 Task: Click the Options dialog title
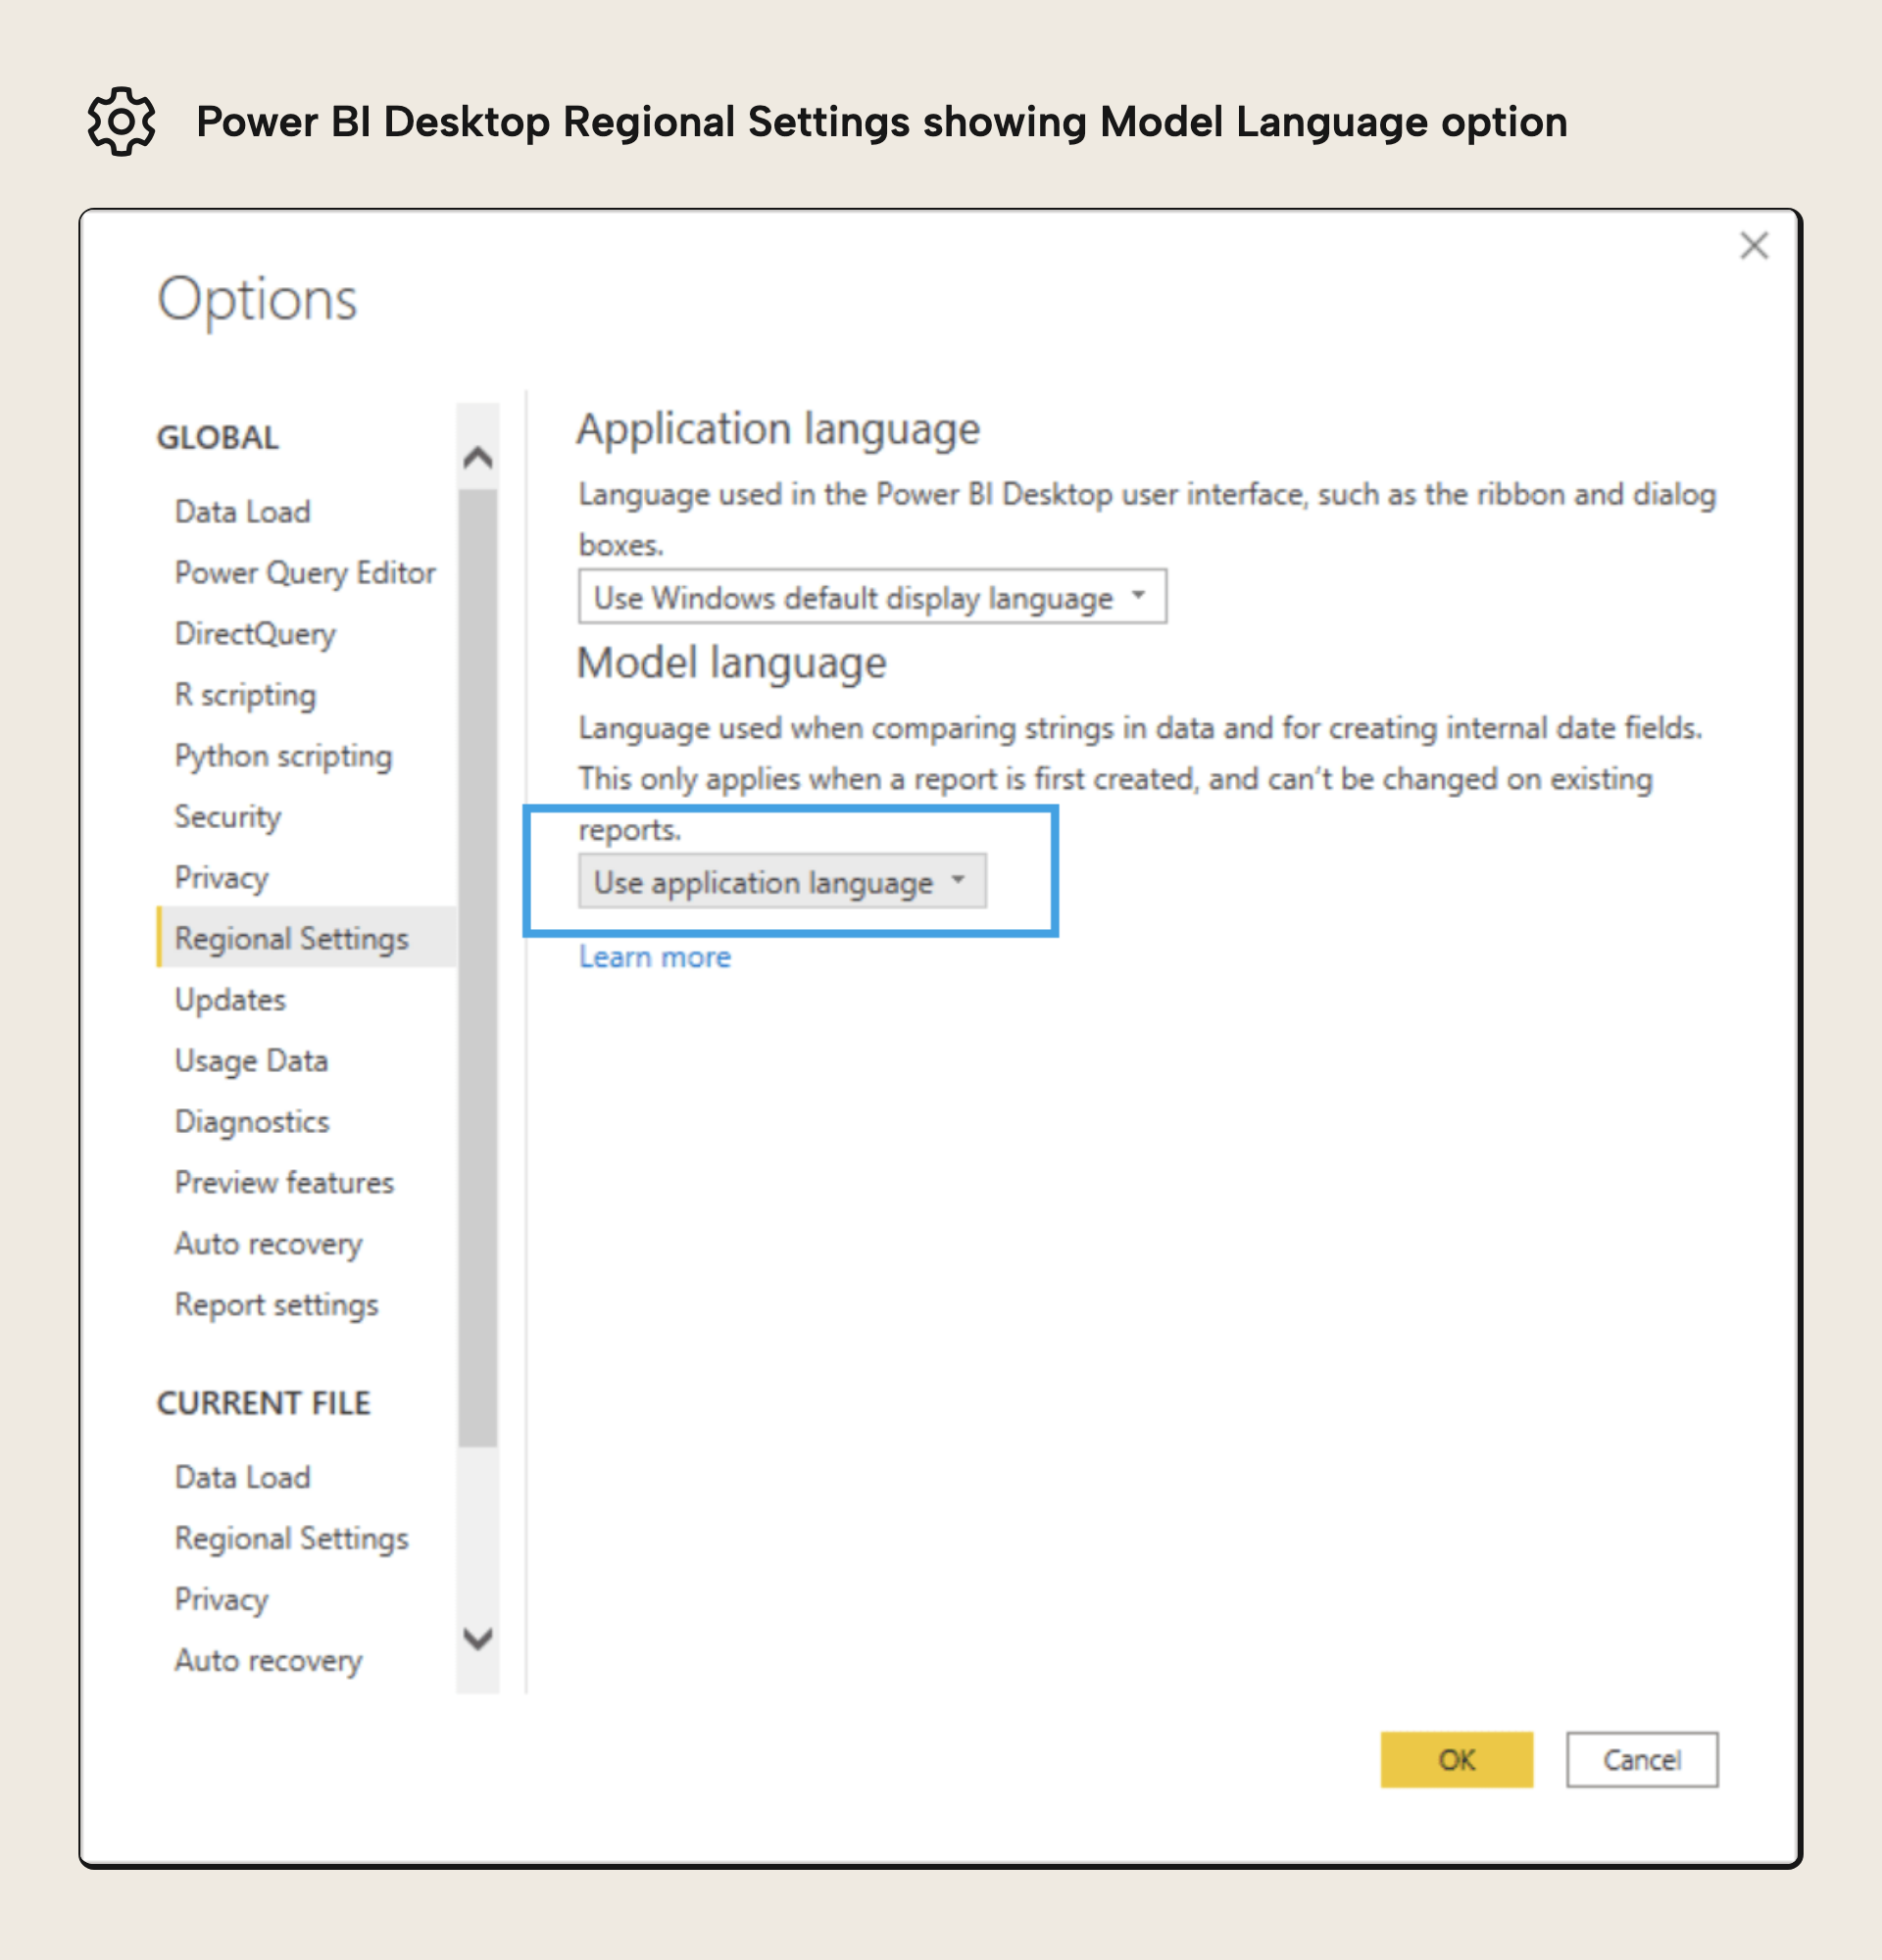coord(257,300)
